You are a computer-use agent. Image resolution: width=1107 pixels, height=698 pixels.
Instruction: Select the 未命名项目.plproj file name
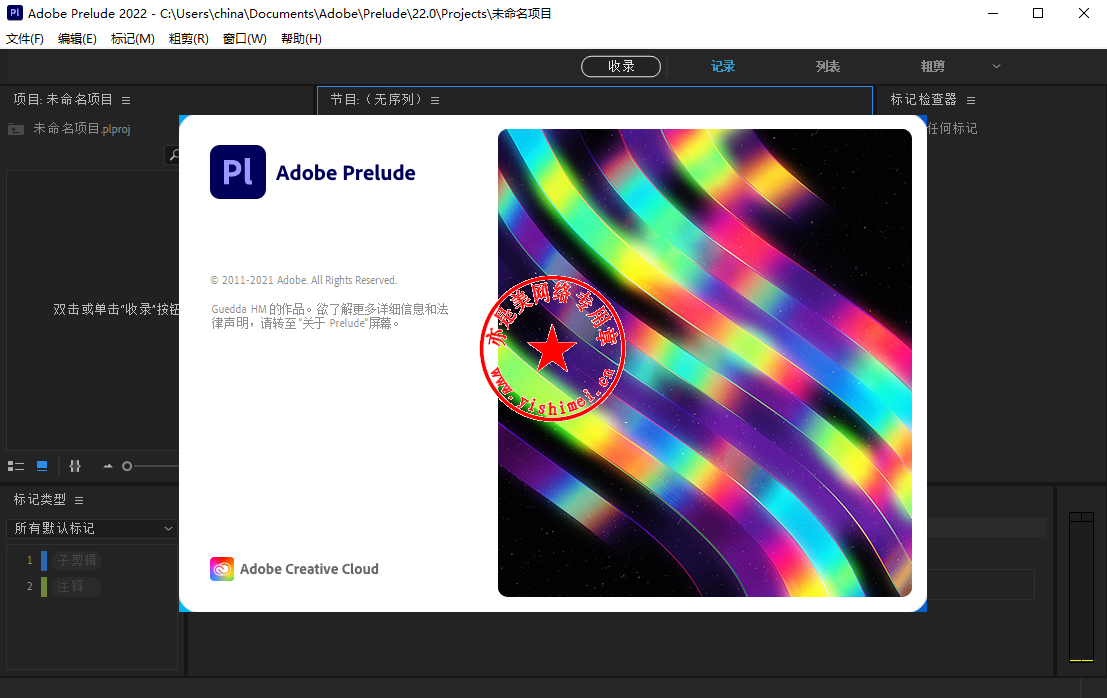pyautogui.click(x=82, y=128)
